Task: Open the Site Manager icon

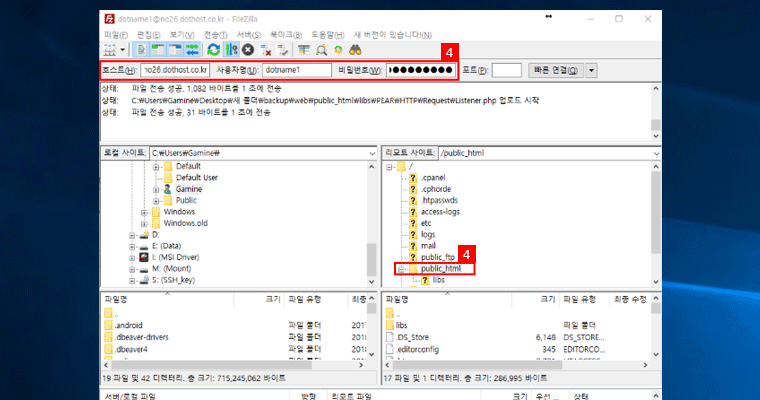Action: click(108, 49)
